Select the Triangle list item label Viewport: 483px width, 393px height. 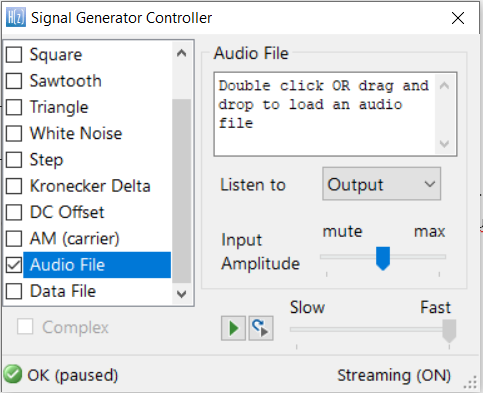(x=59, y=107)
